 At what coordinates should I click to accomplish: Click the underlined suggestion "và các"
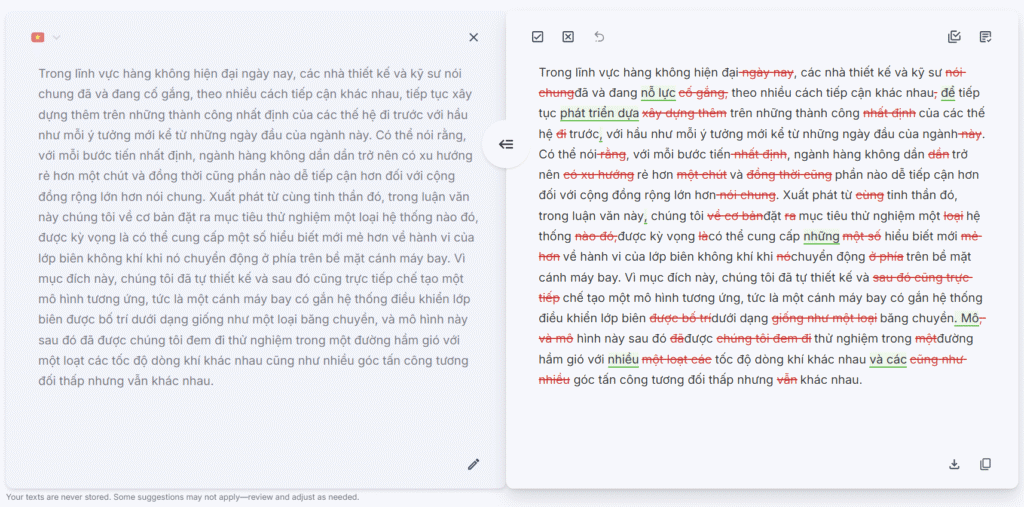[x=887, y=359]
